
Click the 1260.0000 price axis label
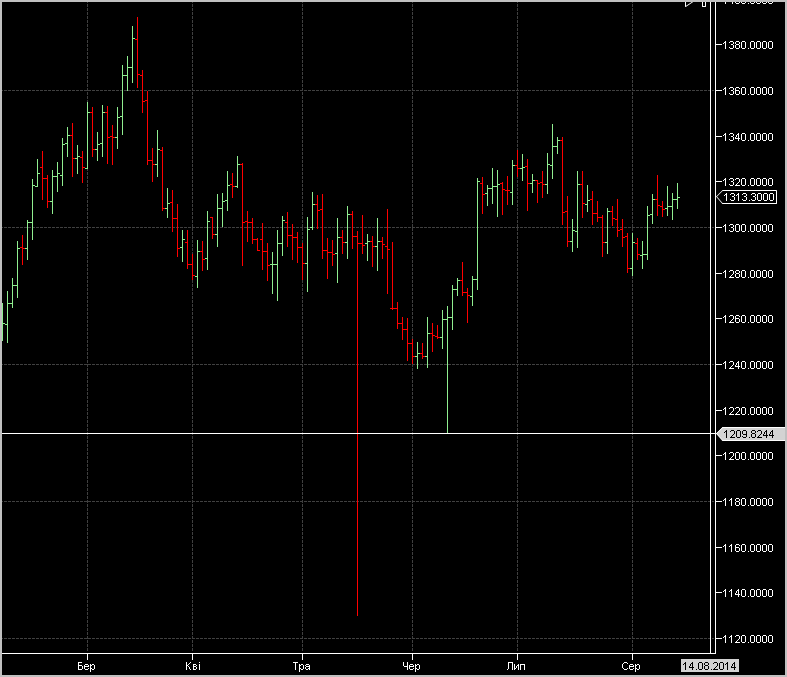tap(747, 319)
